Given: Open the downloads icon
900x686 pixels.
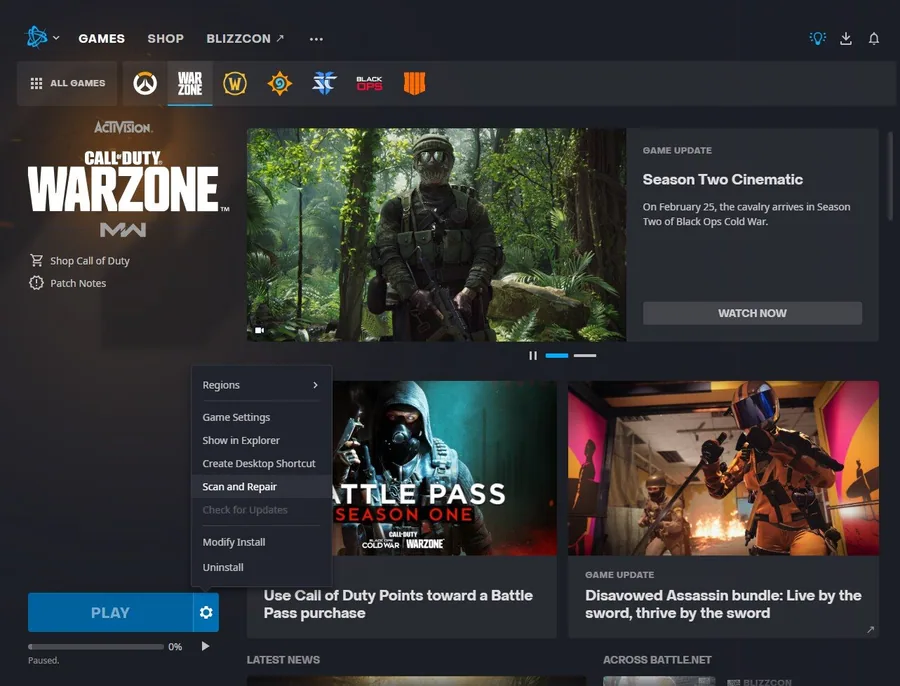Looking at the screenshot, I should tap(845, 38).
